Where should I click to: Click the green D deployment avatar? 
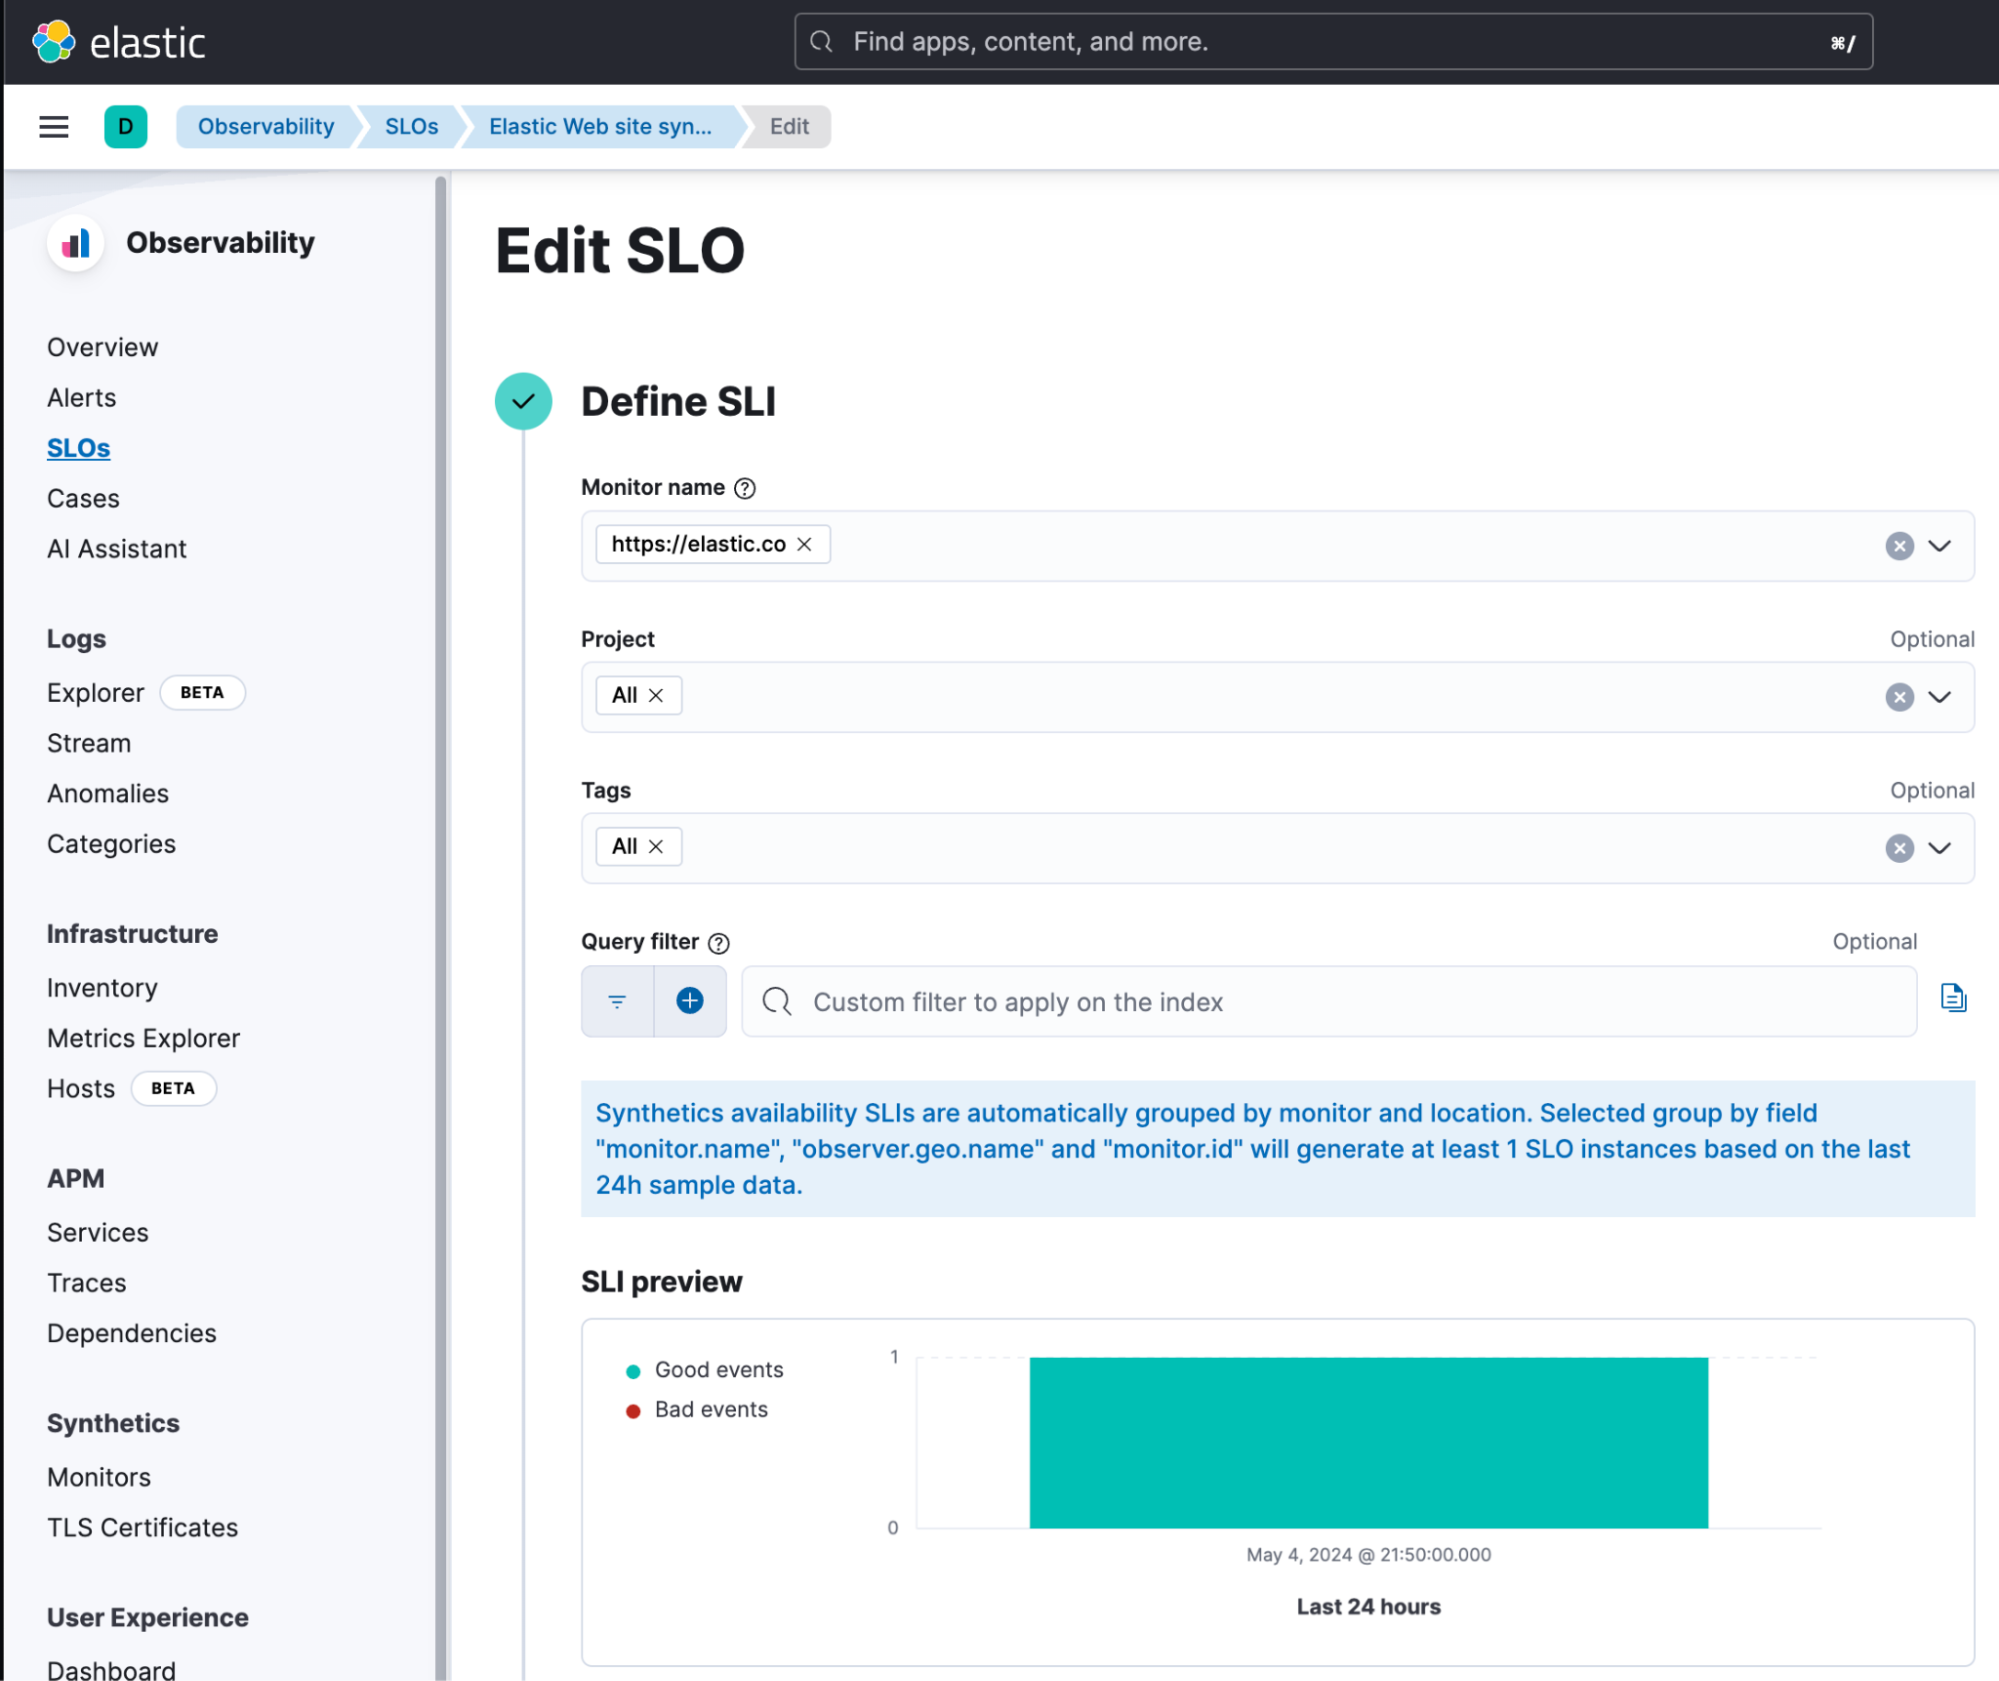click(125, 126)
